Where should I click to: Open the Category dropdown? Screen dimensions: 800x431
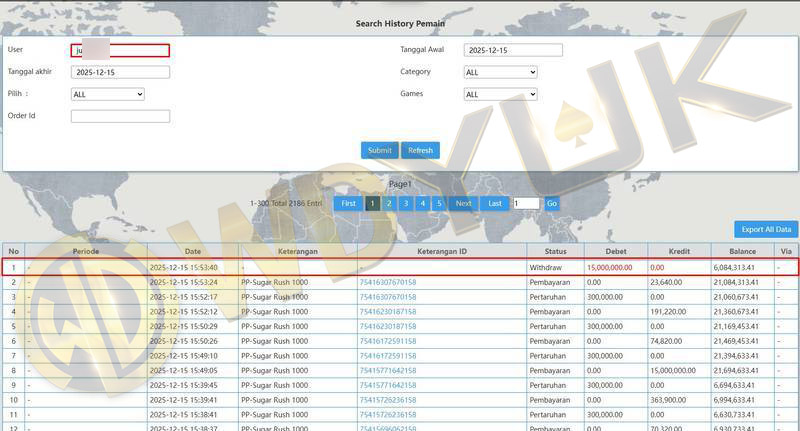pyautogui.click(x=500, y=72)
